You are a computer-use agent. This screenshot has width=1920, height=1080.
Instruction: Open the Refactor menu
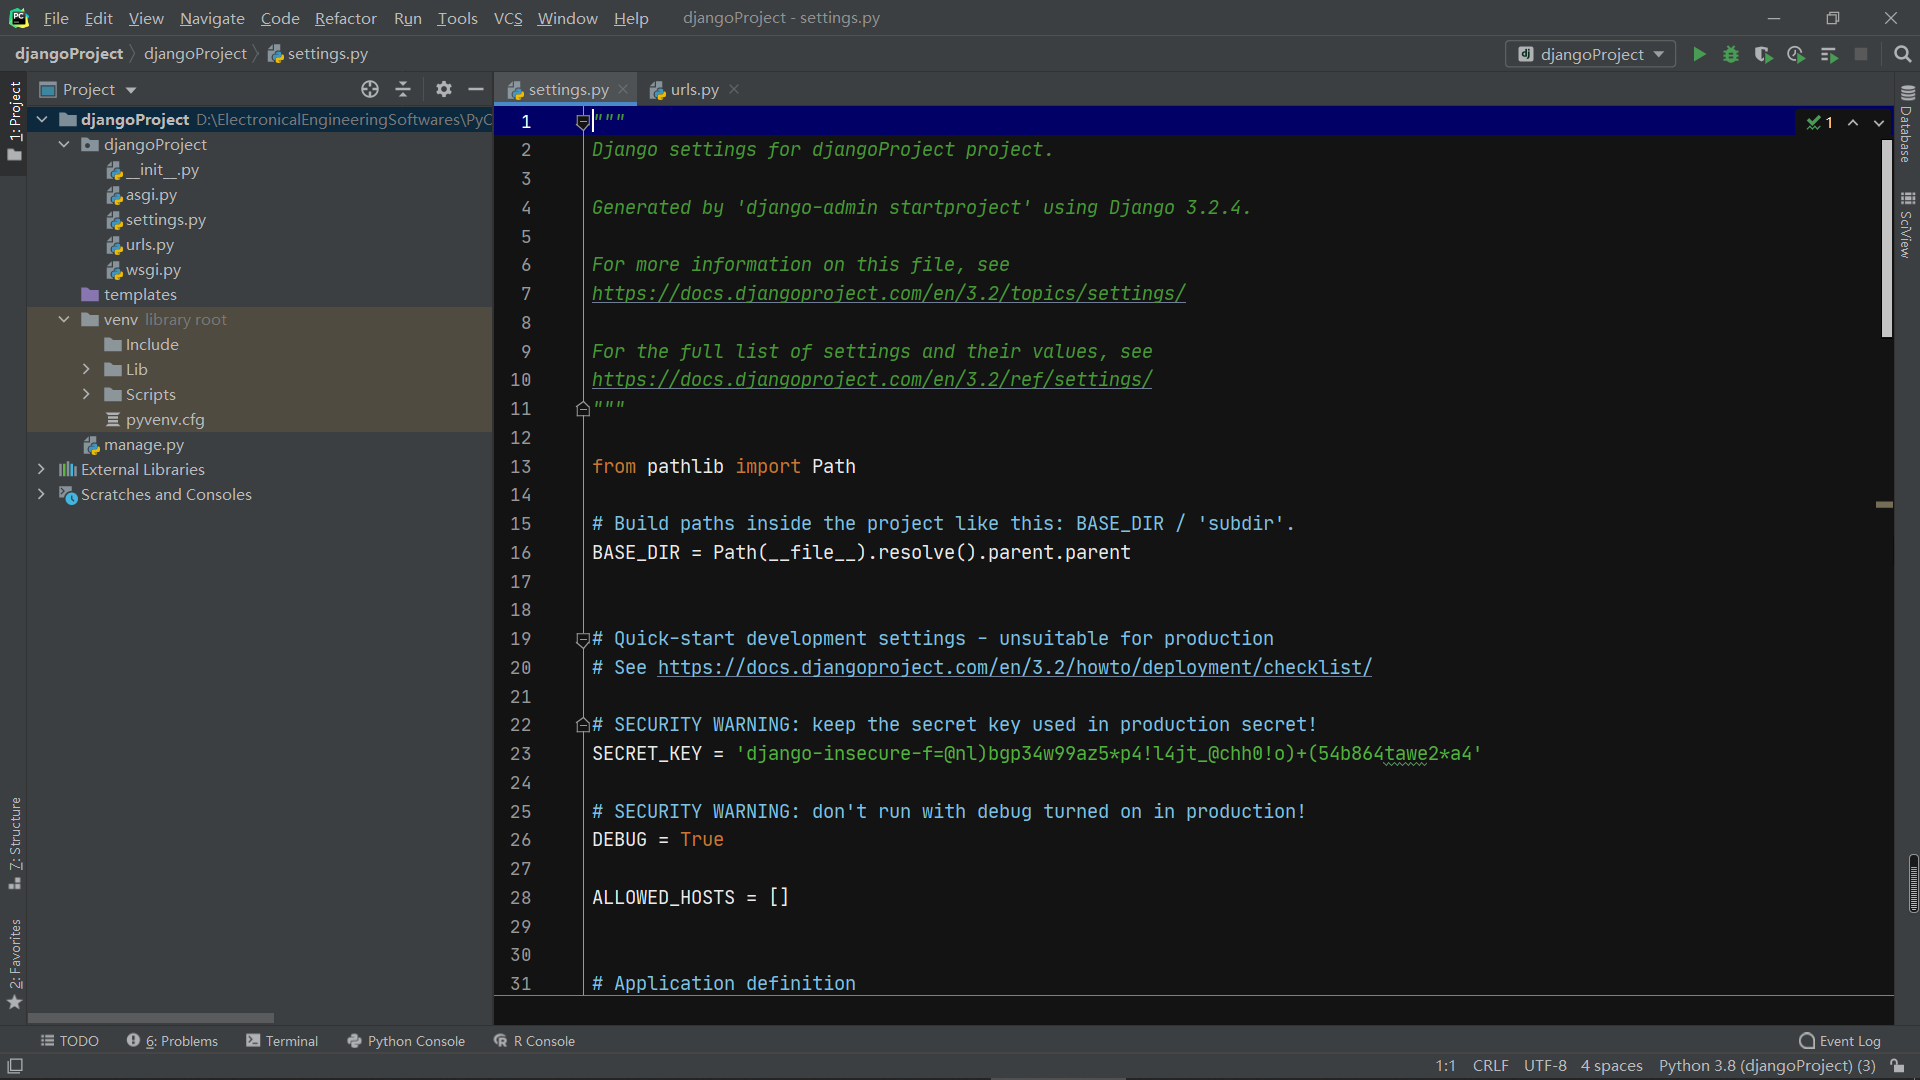tap(345, 18)
